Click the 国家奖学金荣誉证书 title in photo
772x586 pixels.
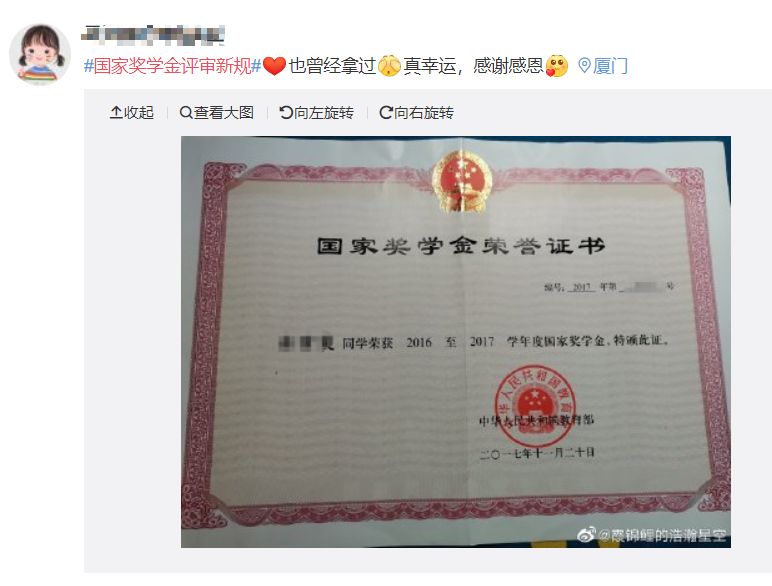(x=461, y=246)
